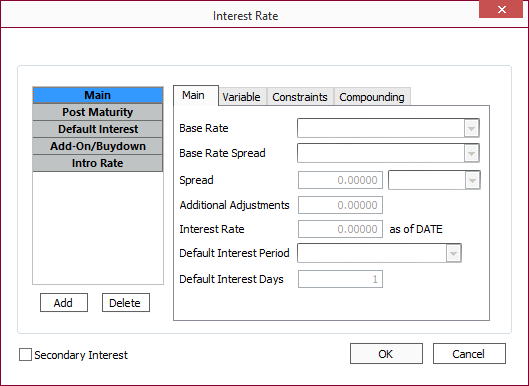The height and width of the screenshot is (386, 529).
Task: Click the Add button
Action: pyautogui.click(x=64, y=303)
